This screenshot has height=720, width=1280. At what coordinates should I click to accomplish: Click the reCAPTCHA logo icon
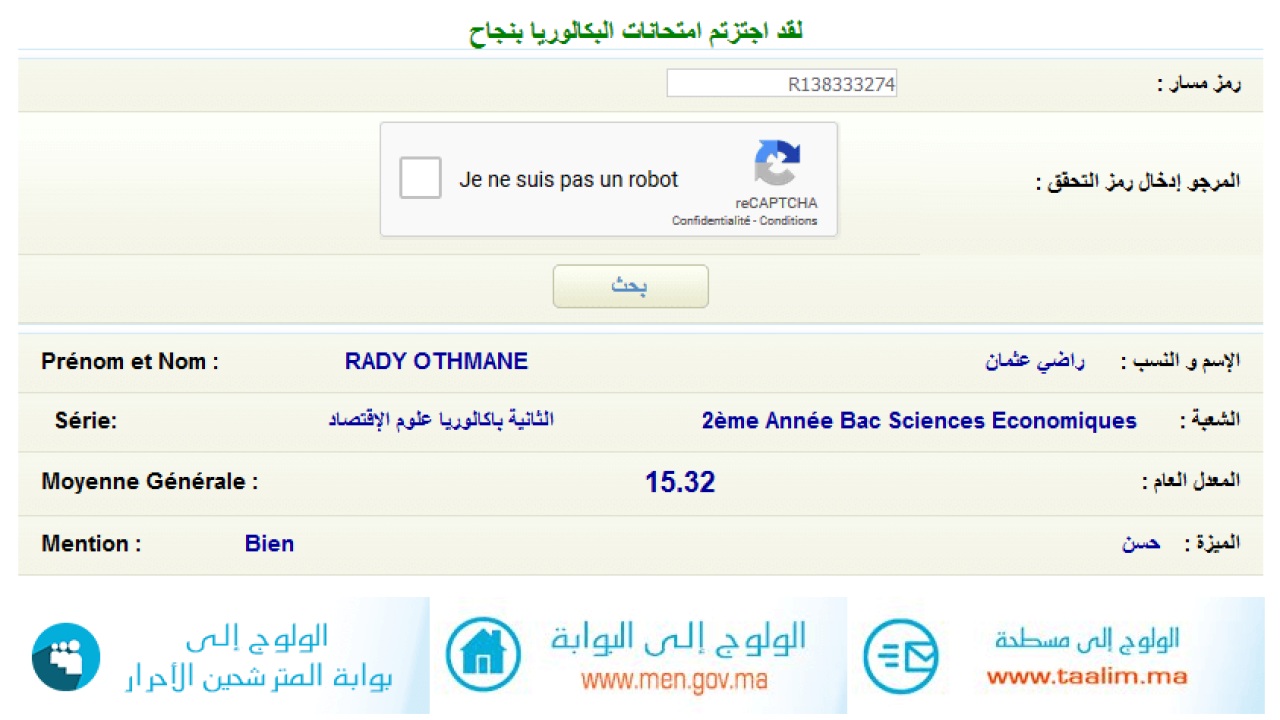[x=777, y=163]
